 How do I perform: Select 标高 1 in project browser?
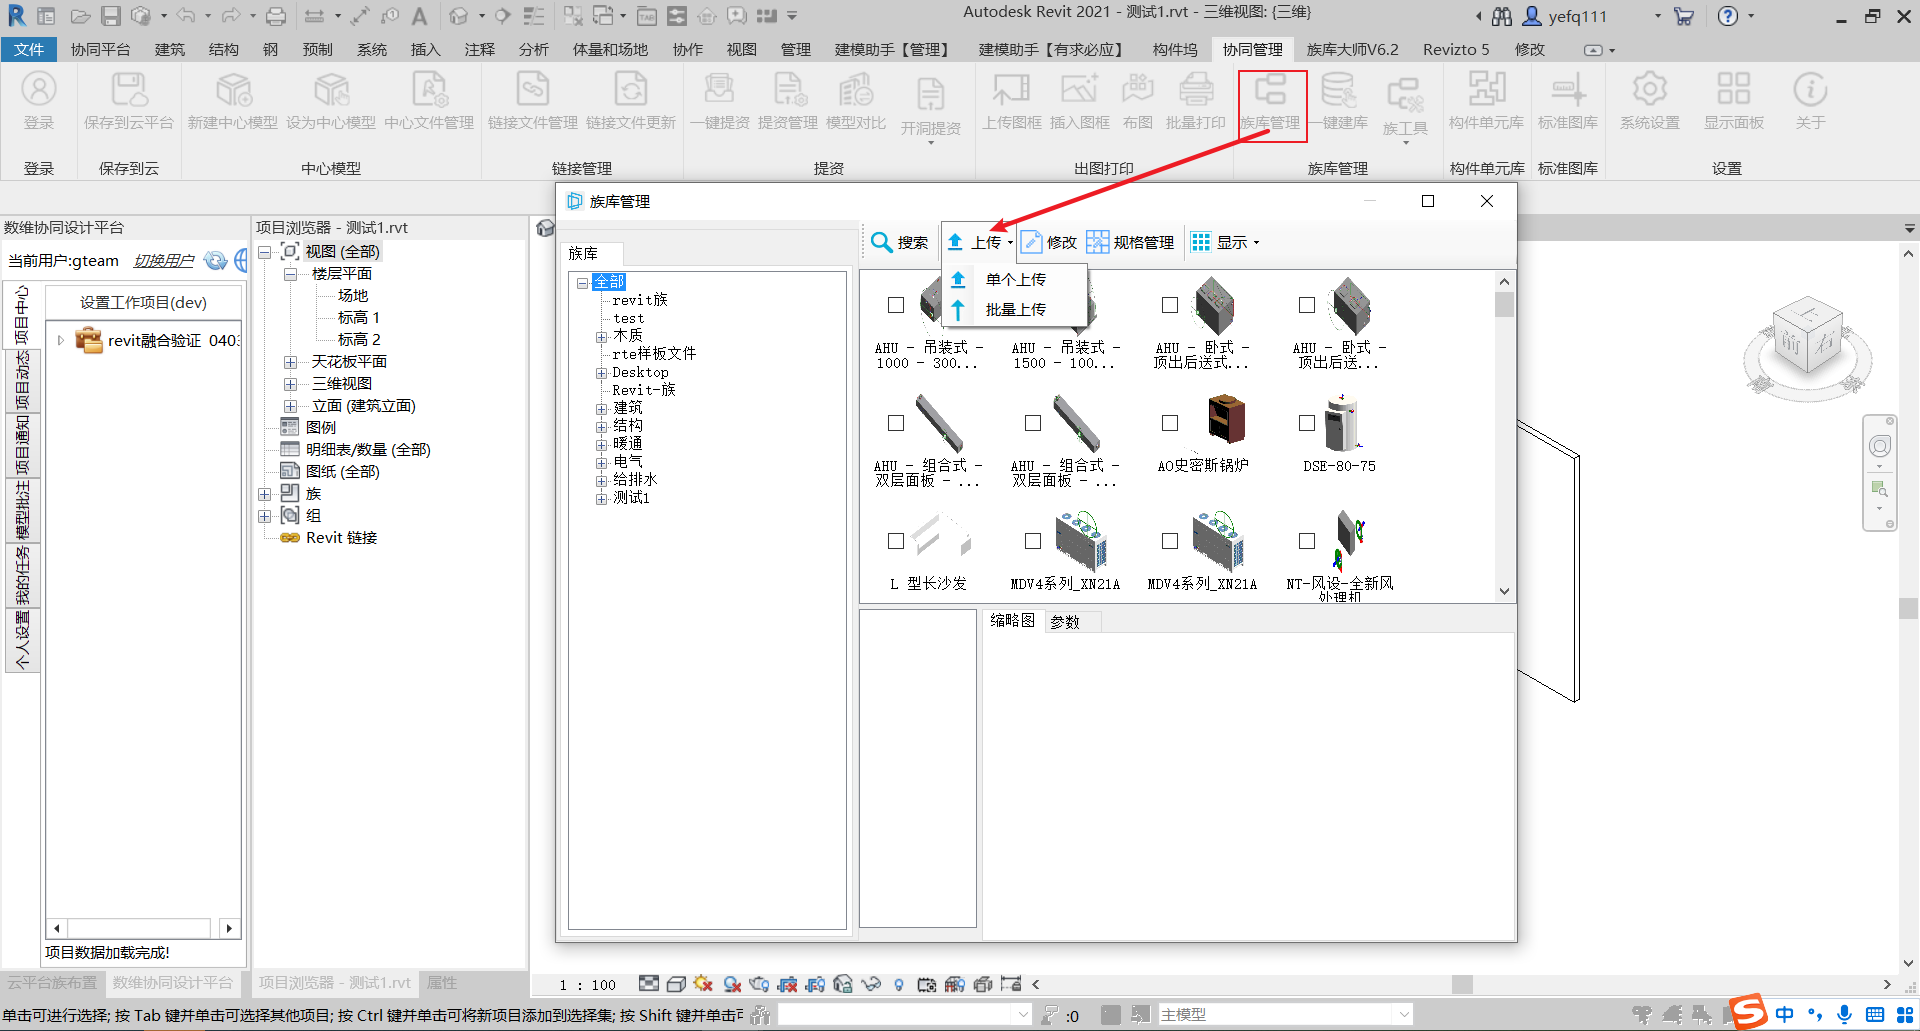point(359,318)
